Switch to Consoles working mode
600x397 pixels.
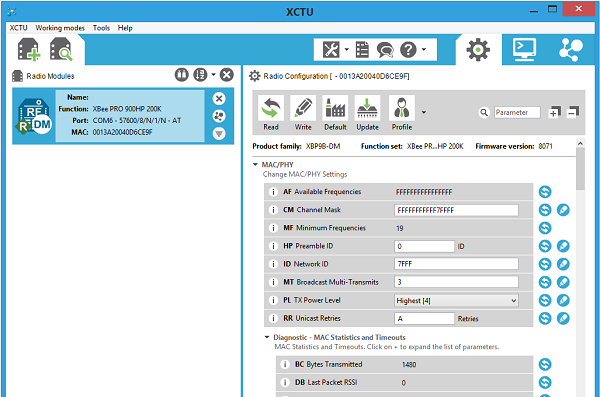[x=524, y=50]
